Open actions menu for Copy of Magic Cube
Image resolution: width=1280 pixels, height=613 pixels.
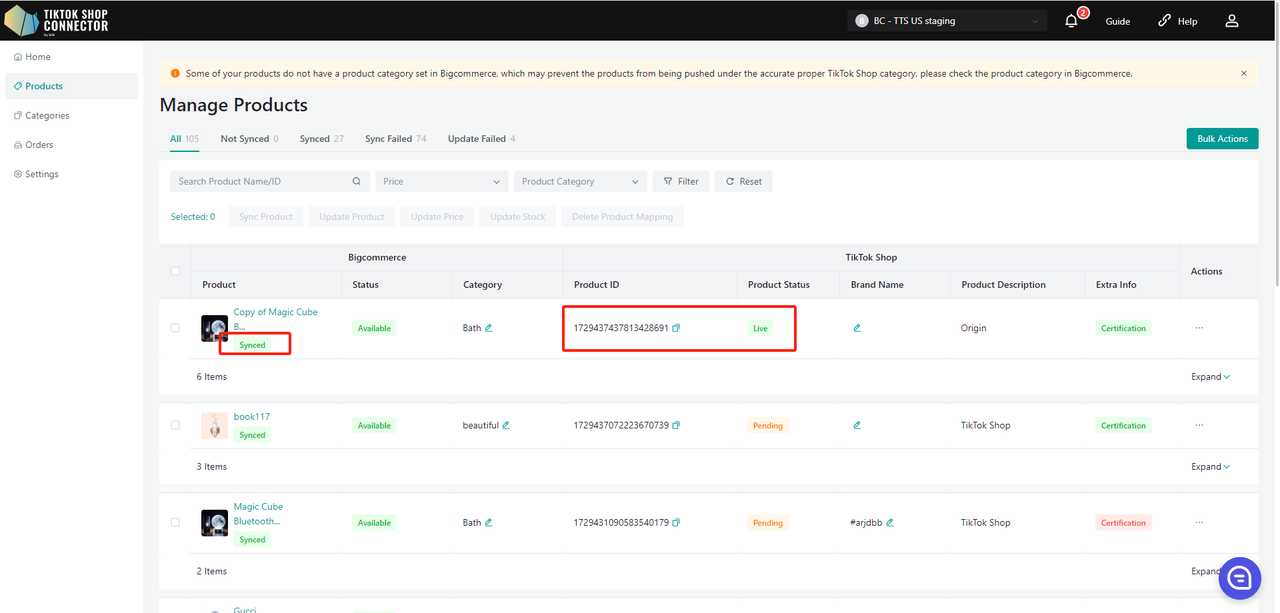1199,328
